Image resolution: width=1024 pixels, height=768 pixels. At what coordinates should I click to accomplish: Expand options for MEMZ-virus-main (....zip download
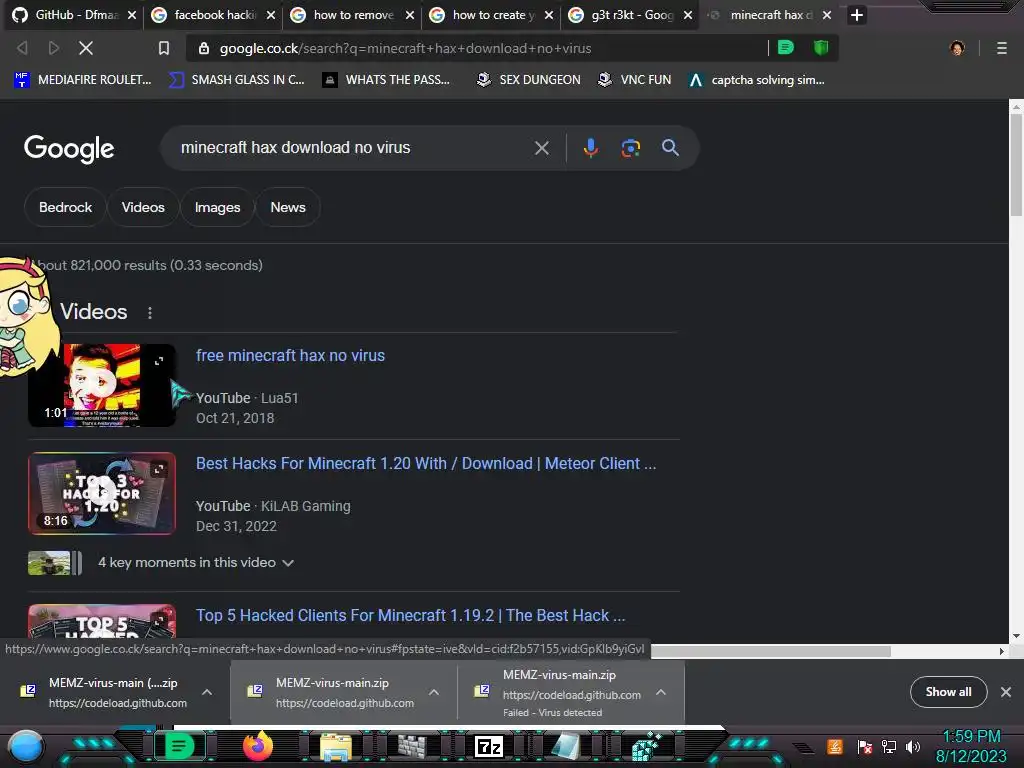point(207,692)
